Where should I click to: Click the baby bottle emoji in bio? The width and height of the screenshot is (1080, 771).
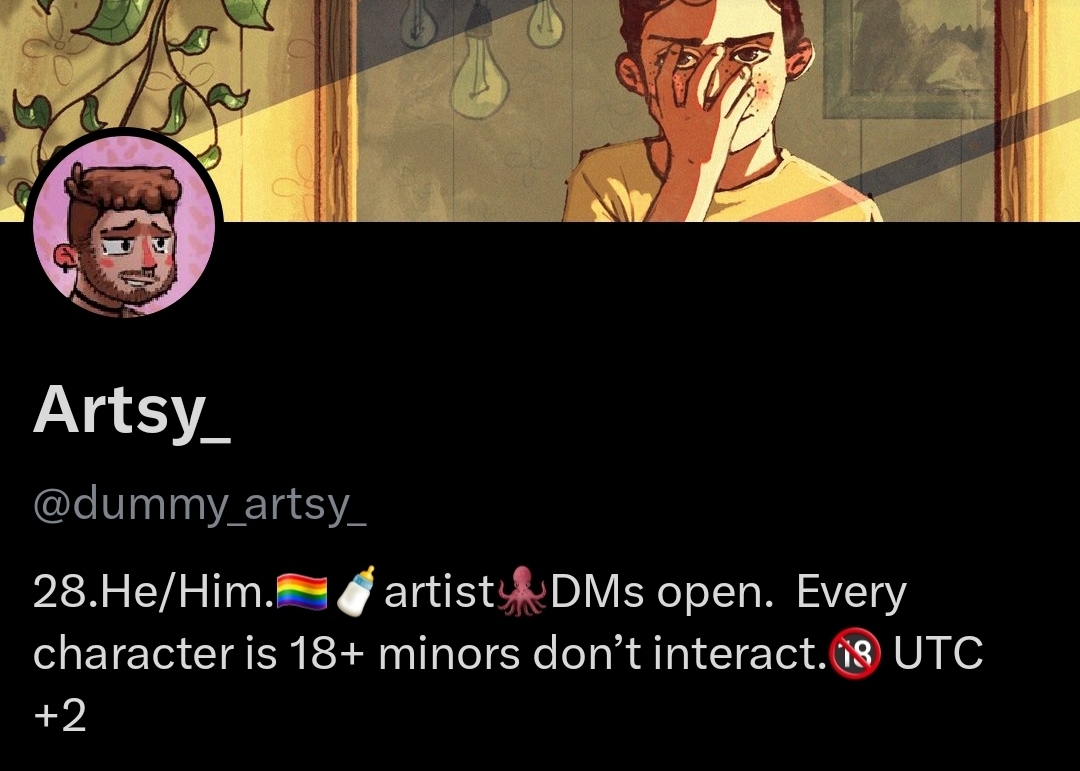(x=356, y=590)
